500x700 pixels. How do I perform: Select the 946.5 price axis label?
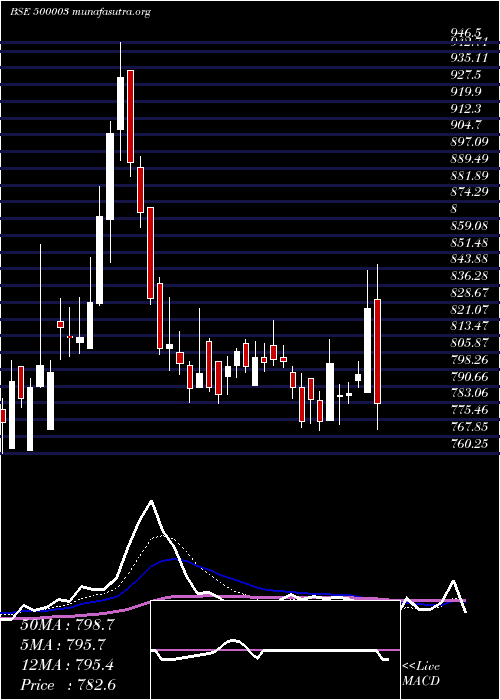pos(466,33)
